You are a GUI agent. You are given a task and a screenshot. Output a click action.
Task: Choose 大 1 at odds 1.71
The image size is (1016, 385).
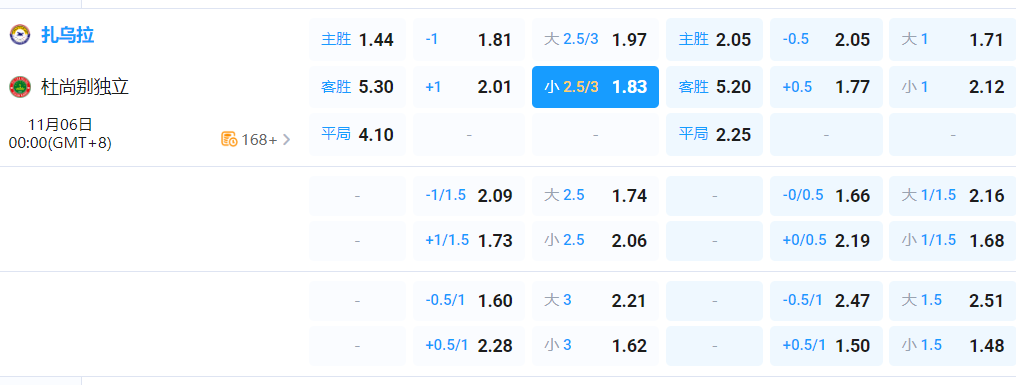click(x=952, y=40)
